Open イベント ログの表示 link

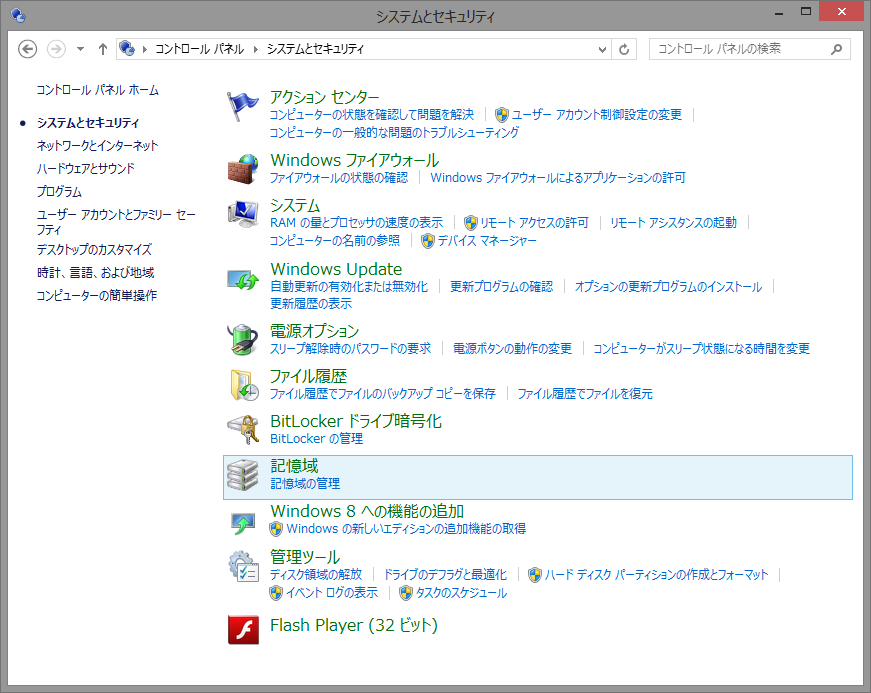[x=332, y=593]
